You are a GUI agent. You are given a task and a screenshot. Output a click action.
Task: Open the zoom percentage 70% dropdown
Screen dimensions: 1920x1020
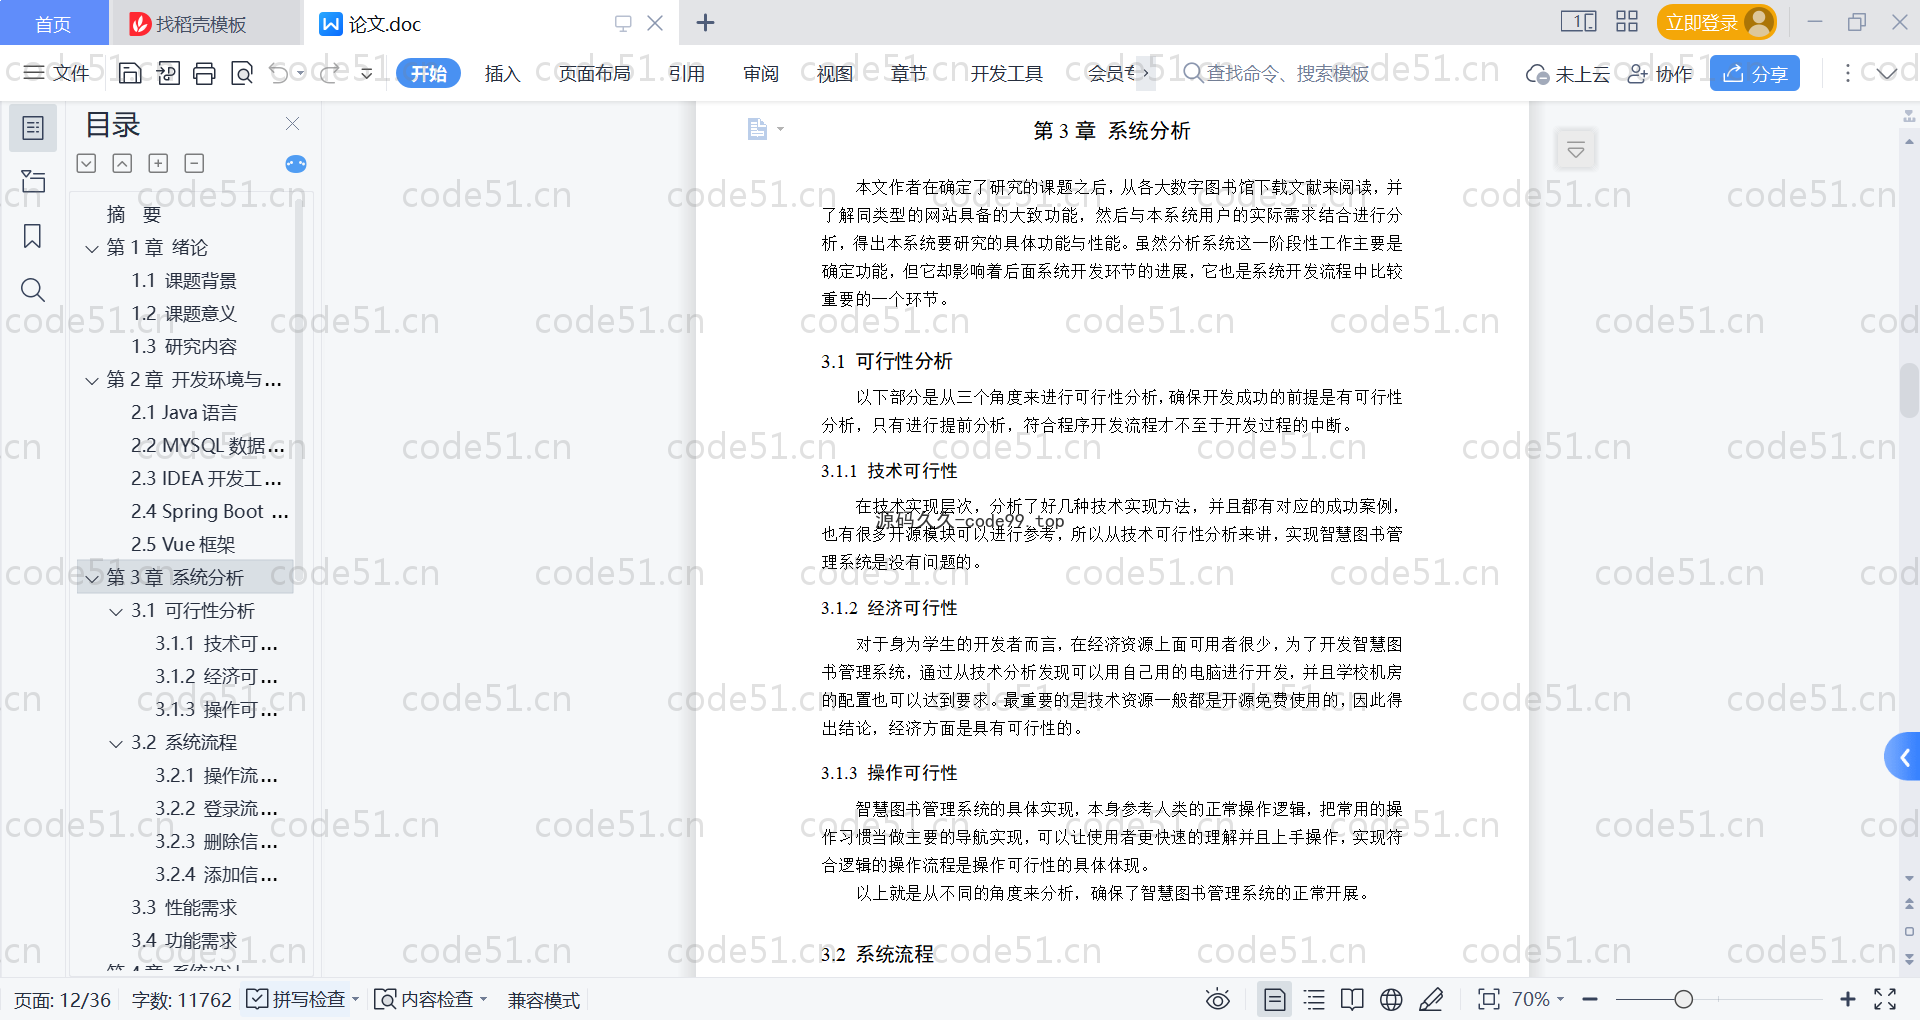click(1538, 999)
